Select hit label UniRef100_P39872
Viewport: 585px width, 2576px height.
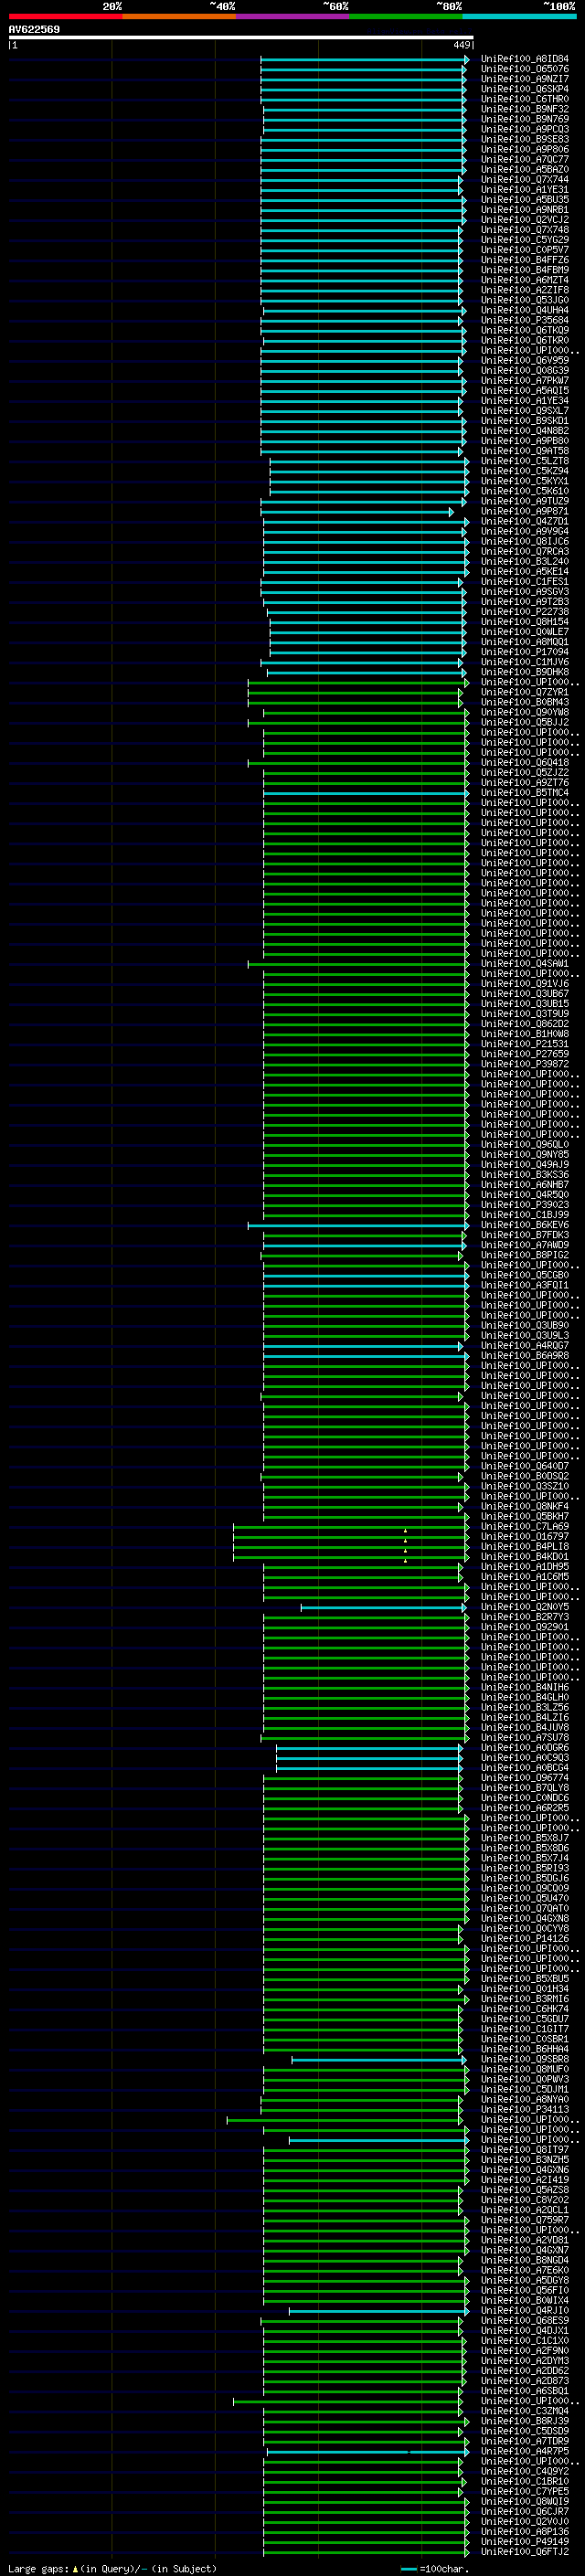(x=525, y=1064)
